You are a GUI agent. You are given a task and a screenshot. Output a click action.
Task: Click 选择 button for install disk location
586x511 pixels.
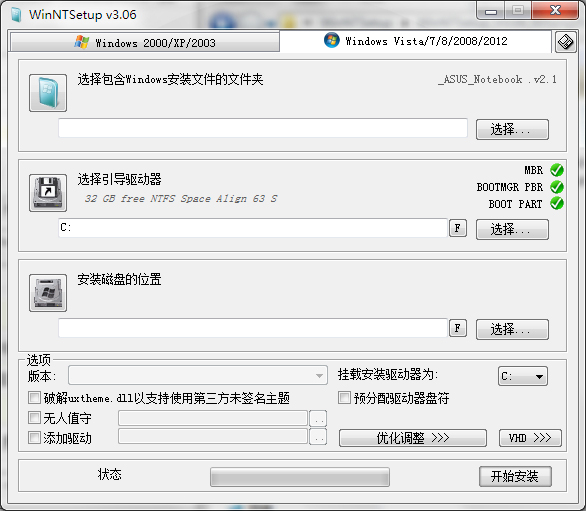point(512,329)
